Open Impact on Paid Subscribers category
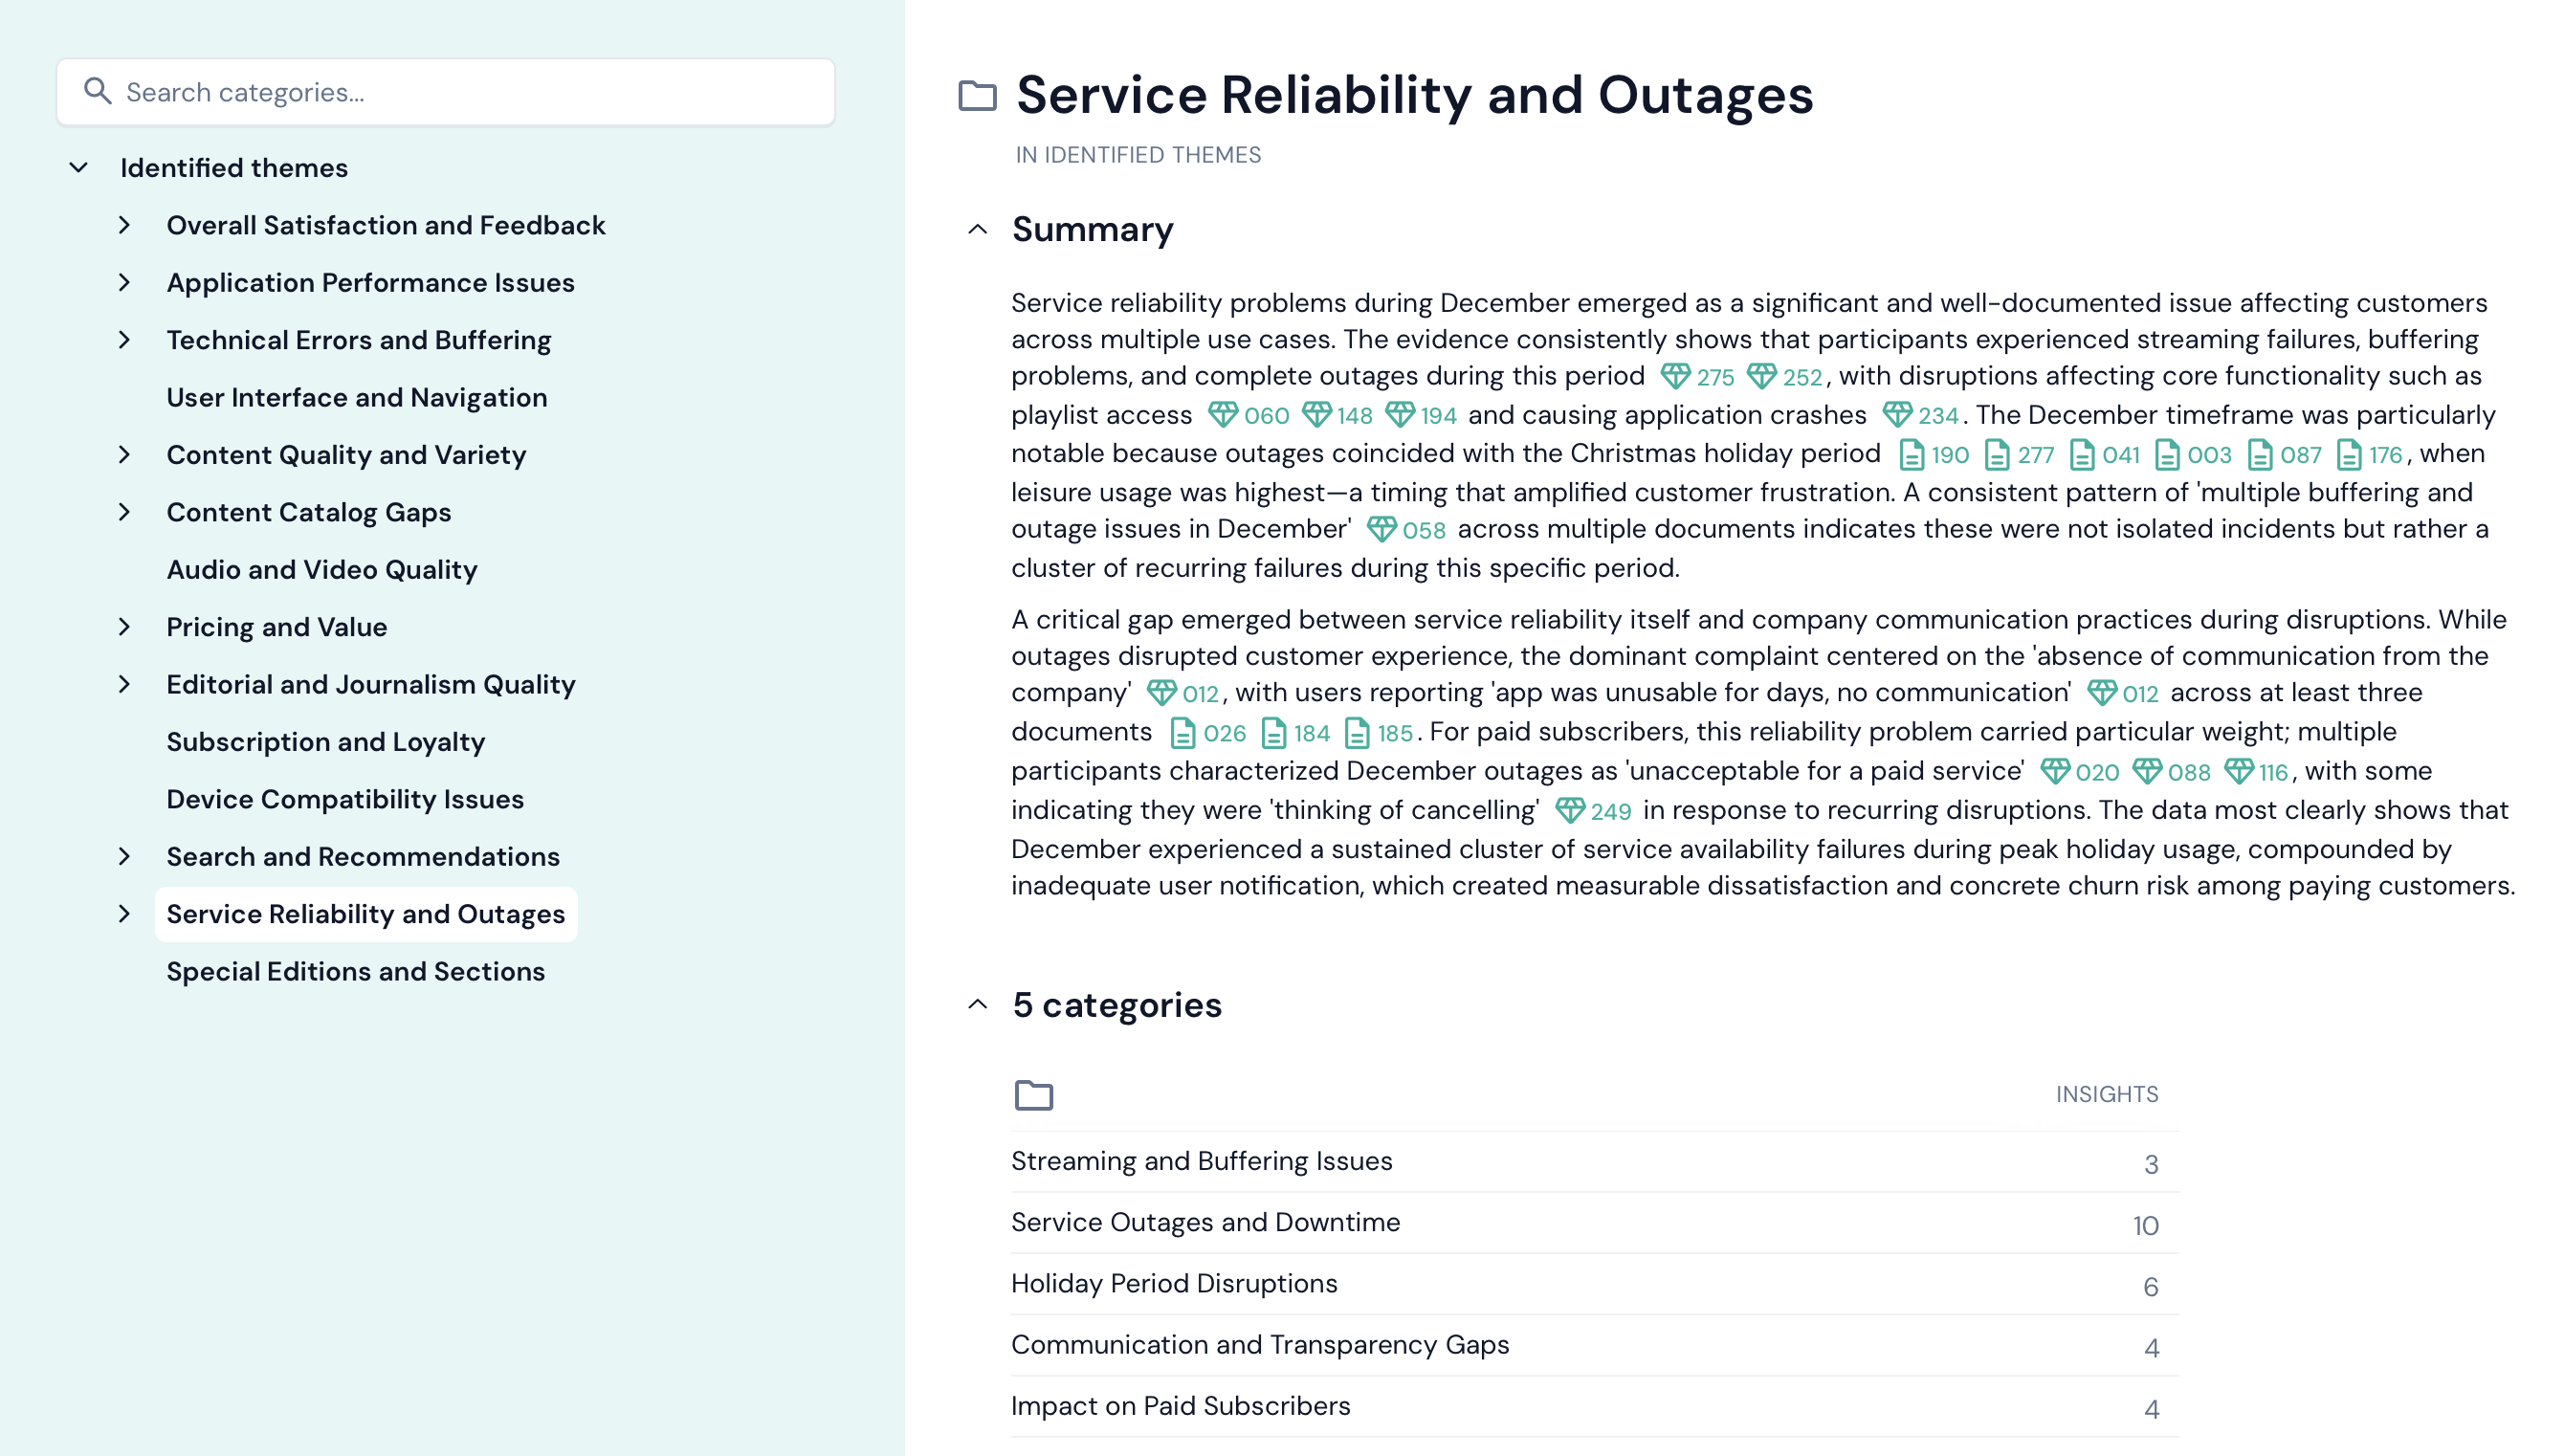Screen dimensions: 2564x1456 [x=1180, y=1406]
